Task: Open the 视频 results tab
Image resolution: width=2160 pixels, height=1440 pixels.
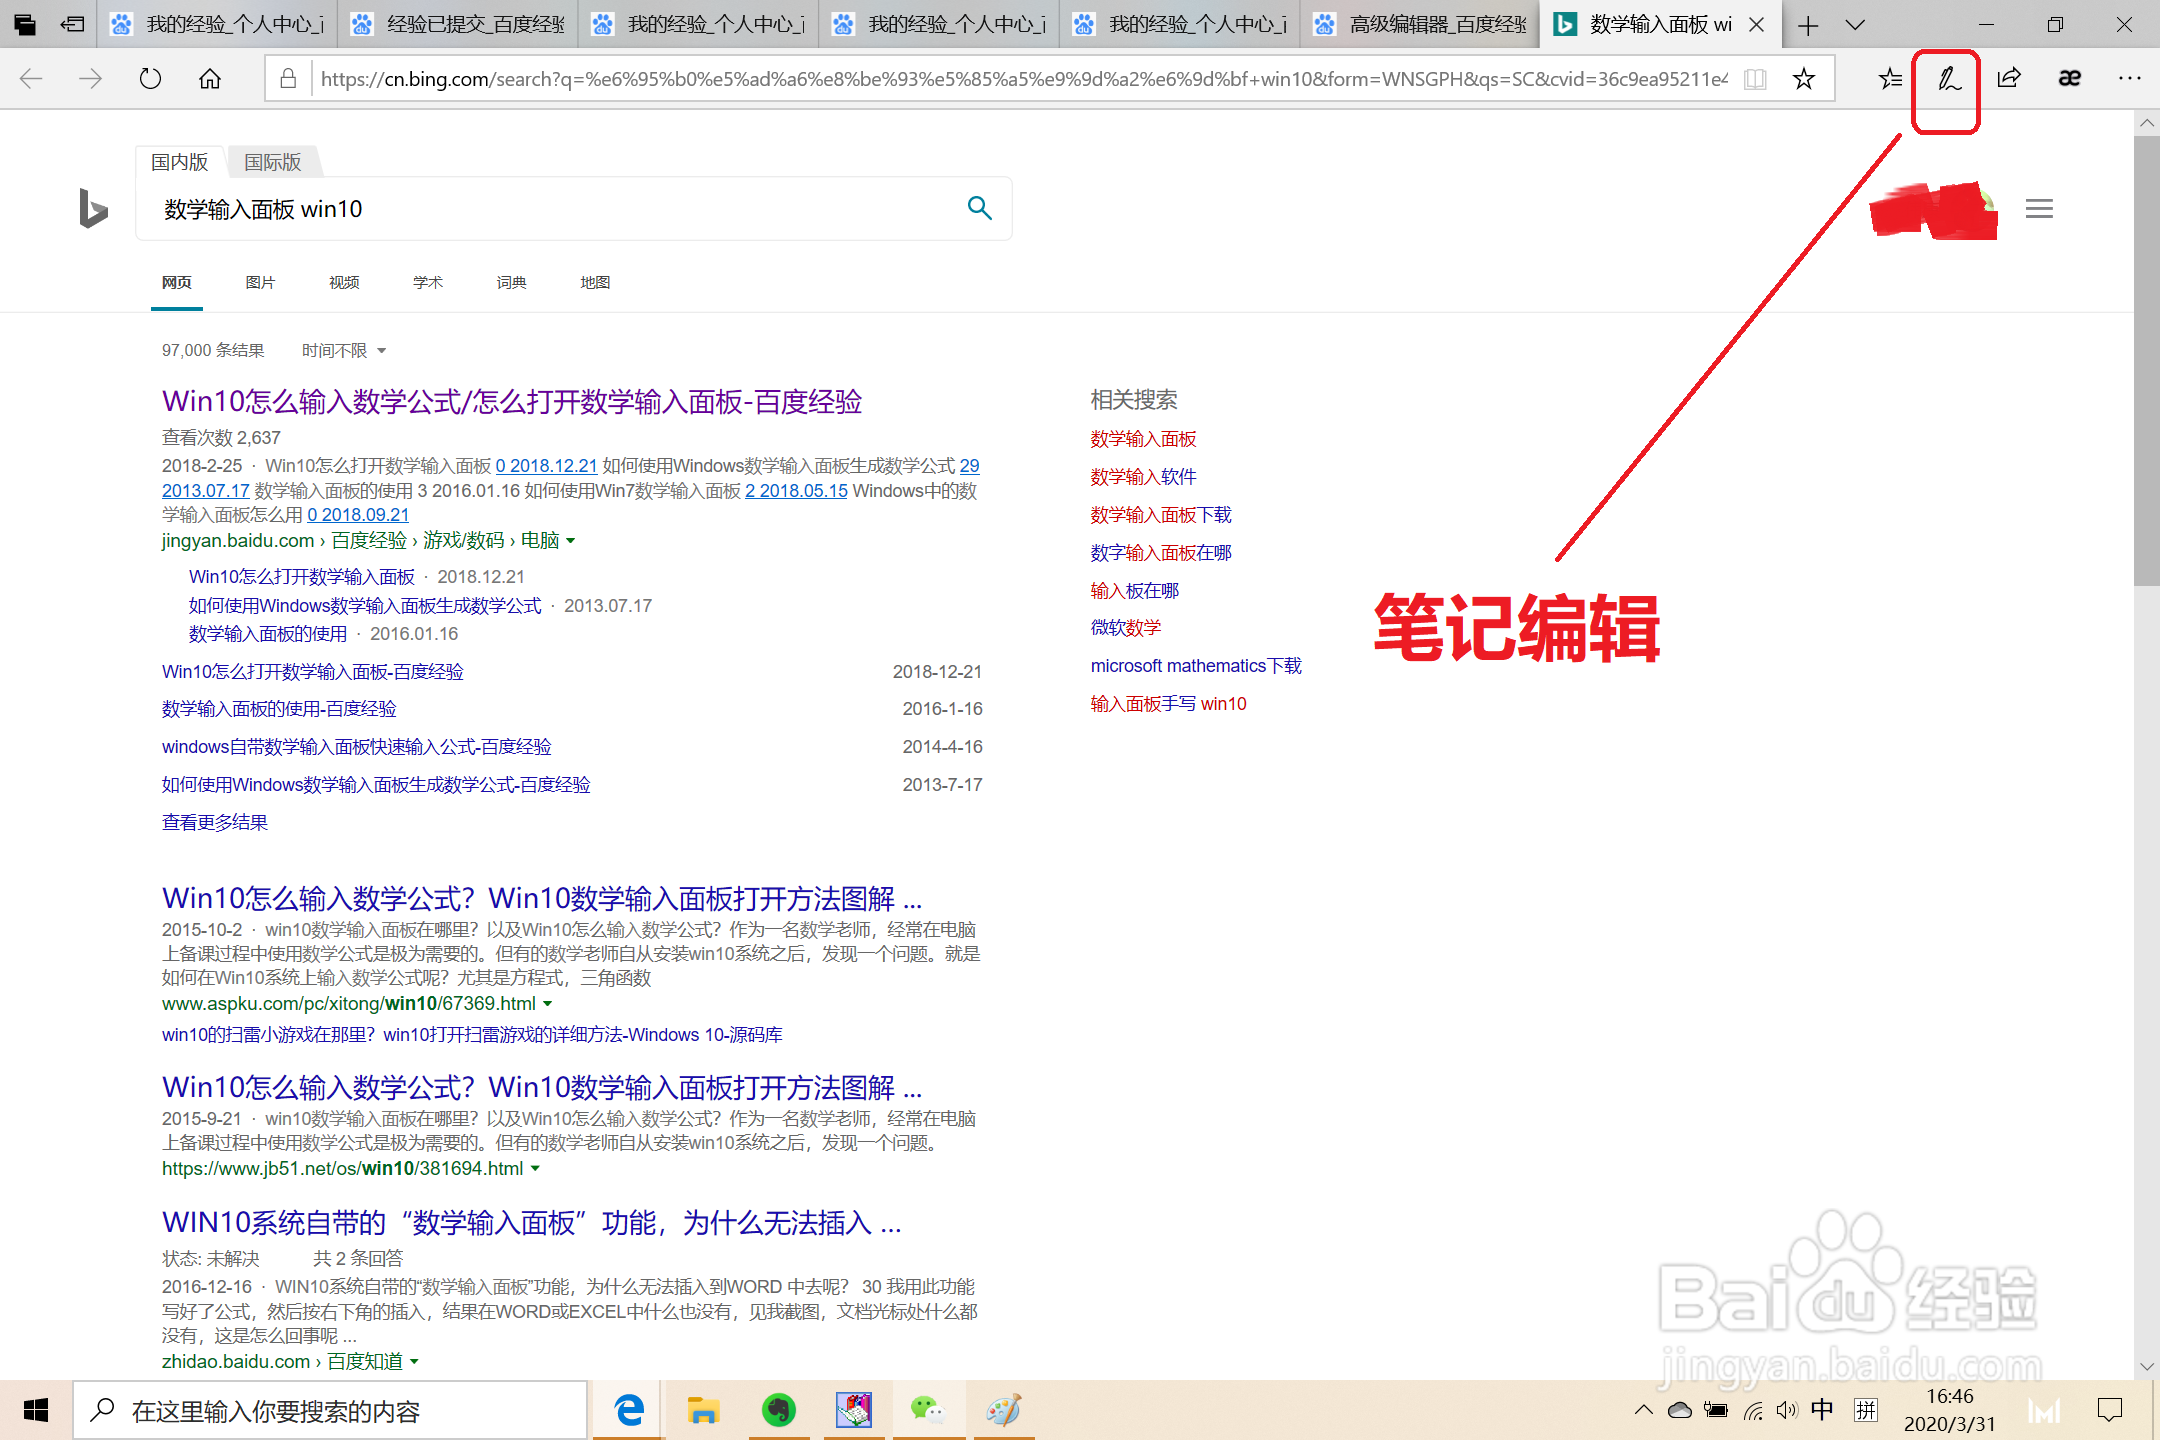Action: point(344,283)
